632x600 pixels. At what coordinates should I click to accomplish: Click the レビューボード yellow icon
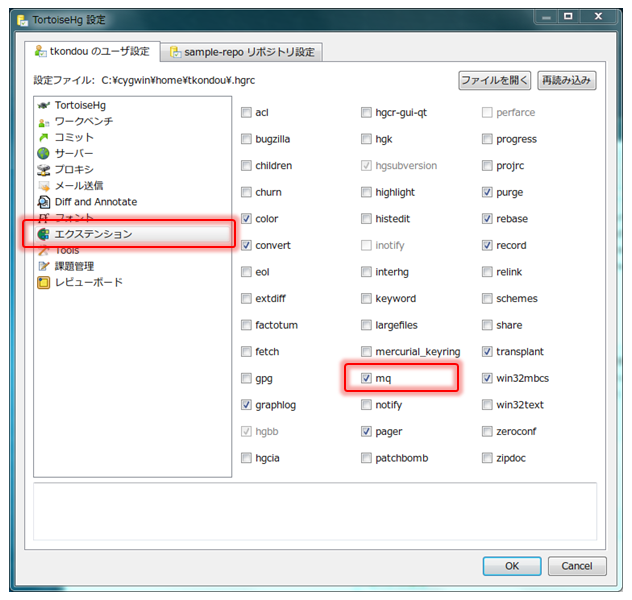click(44, 282)
